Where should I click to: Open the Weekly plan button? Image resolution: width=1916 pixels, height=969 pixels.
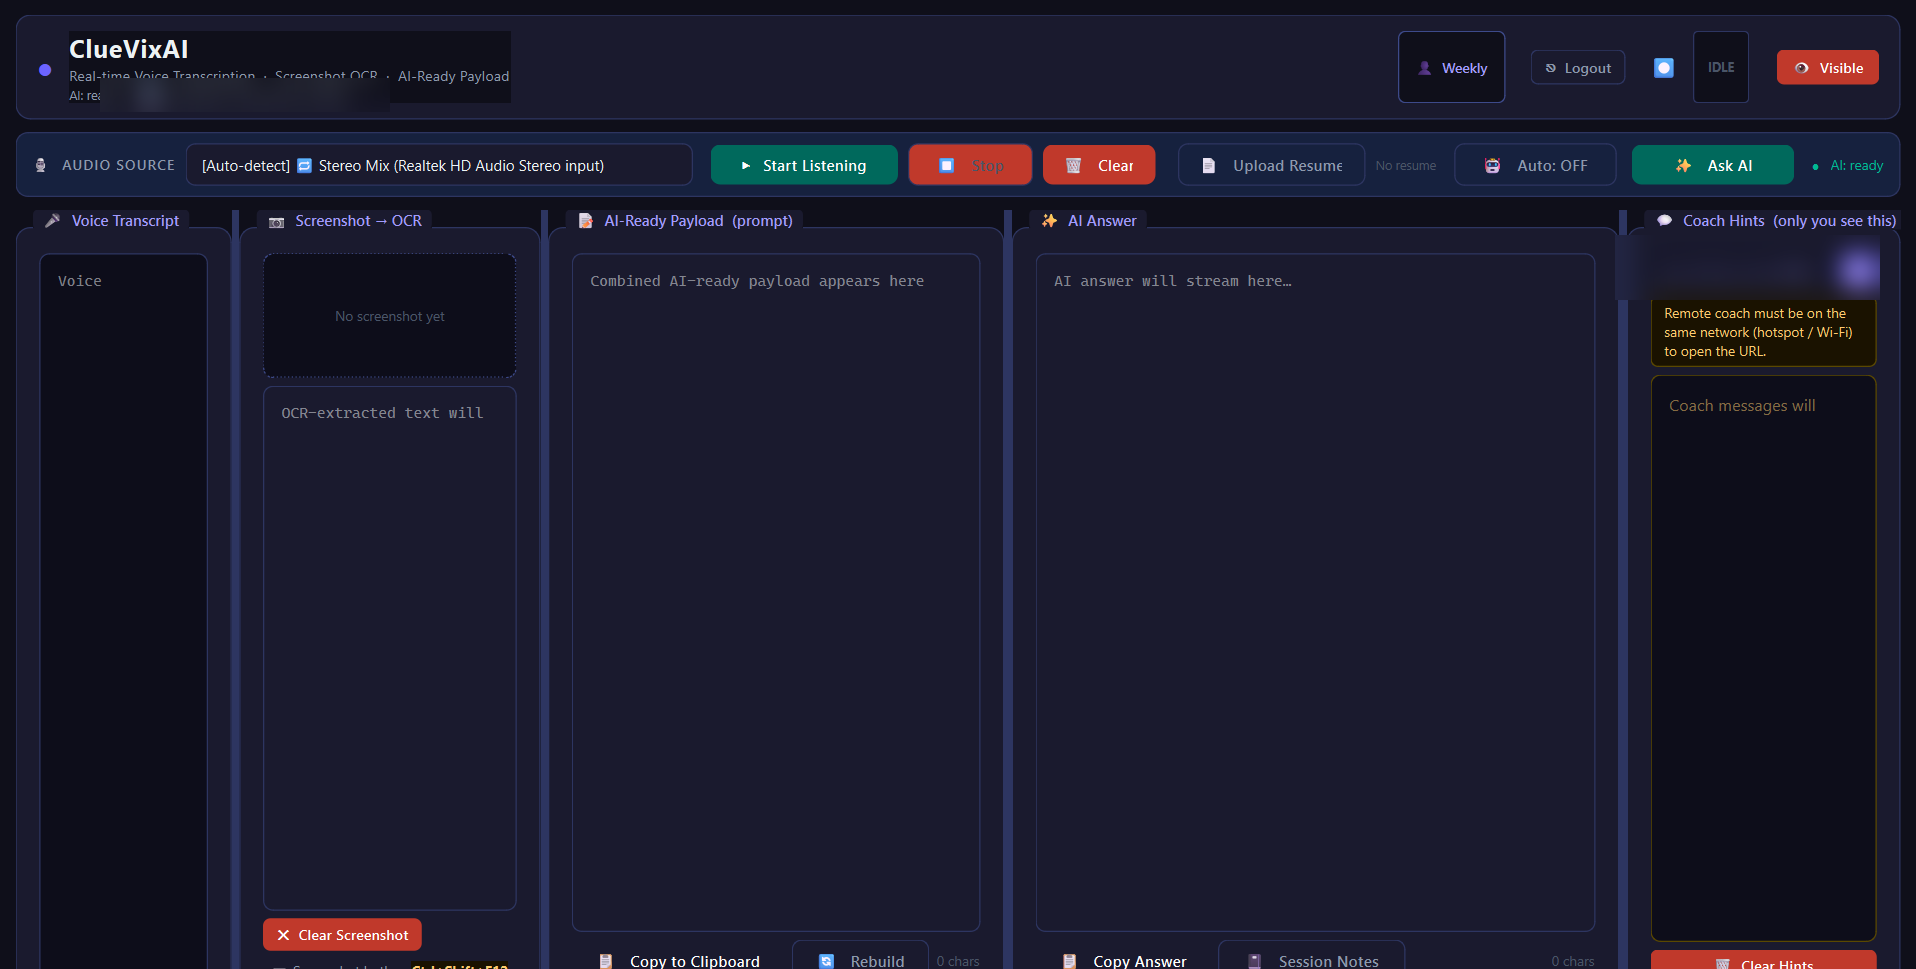pyautogui.click(x=1451, y=67)
